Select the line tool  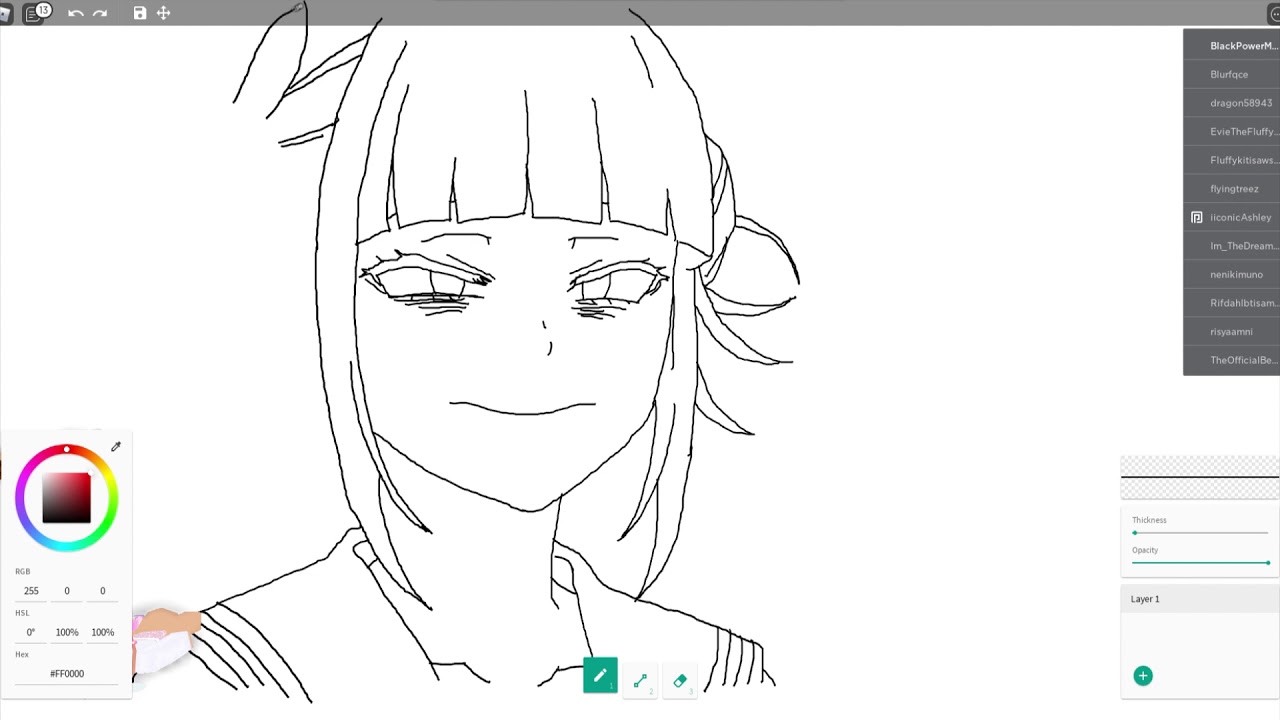coord(640,681)
